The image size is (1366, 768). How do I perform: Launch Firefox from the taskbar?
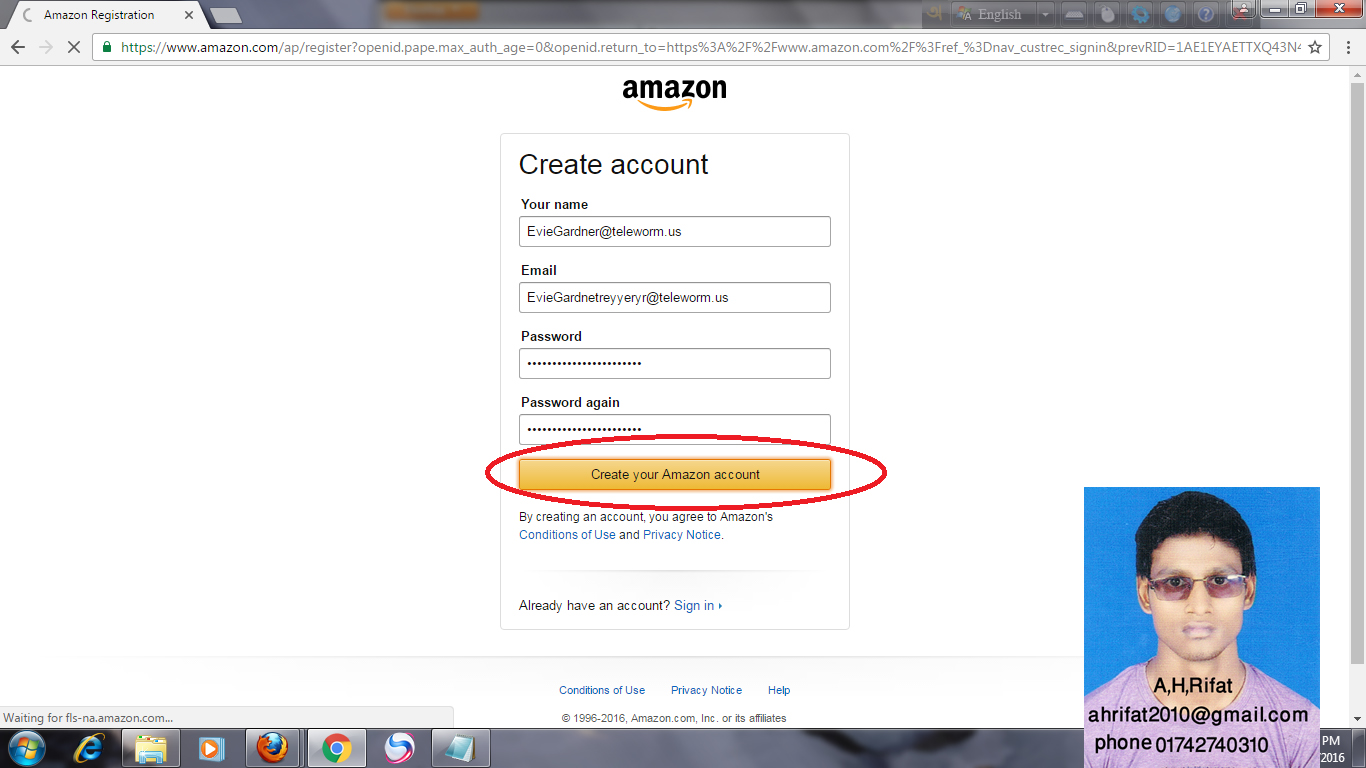pyautogui.click(x=272, y=748)
